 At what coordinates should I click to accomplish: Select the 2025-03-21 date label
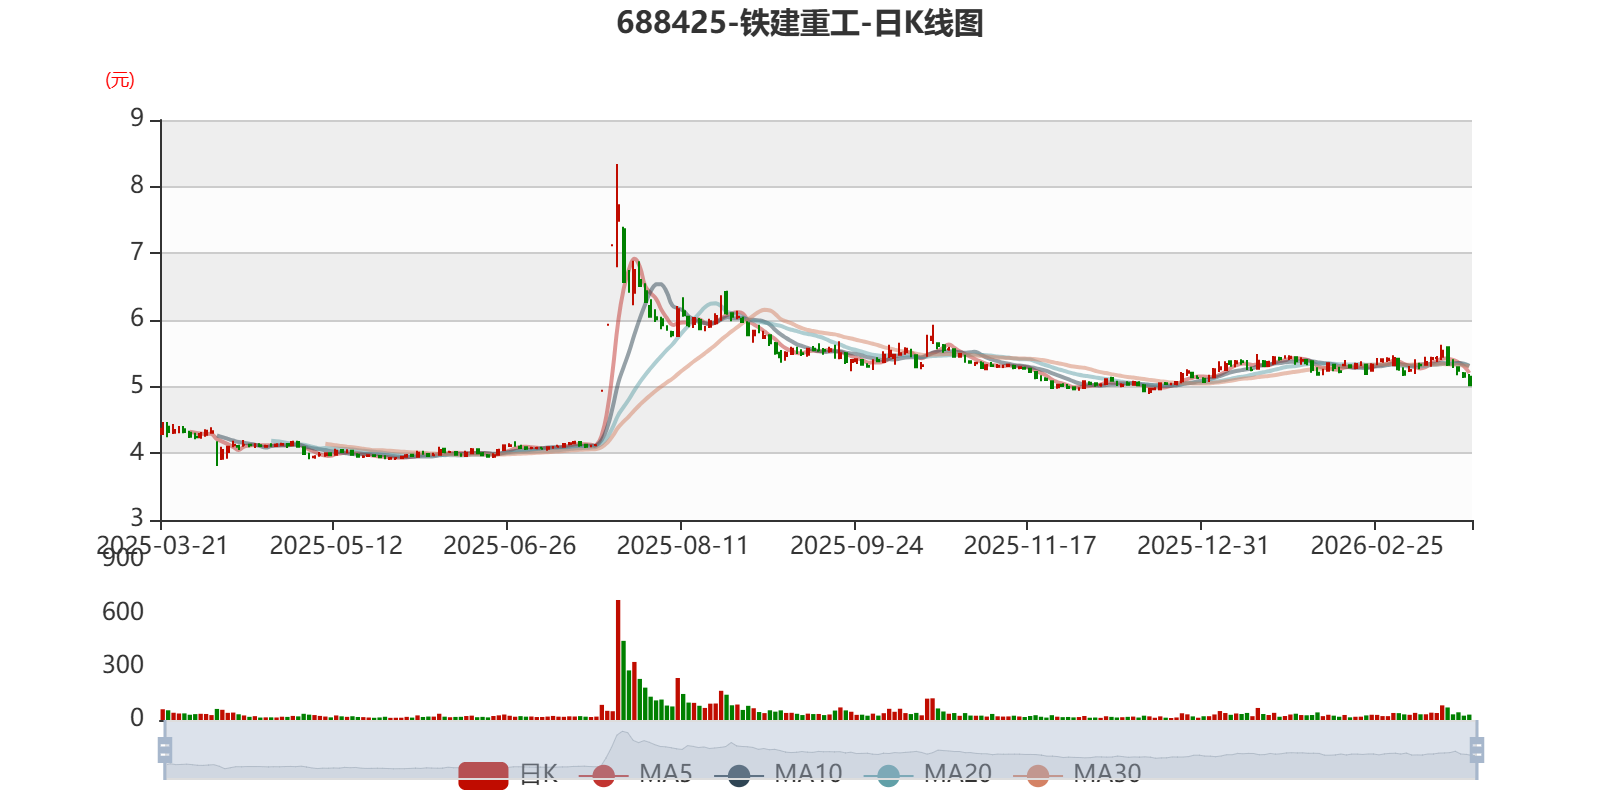tap(162, 545)
